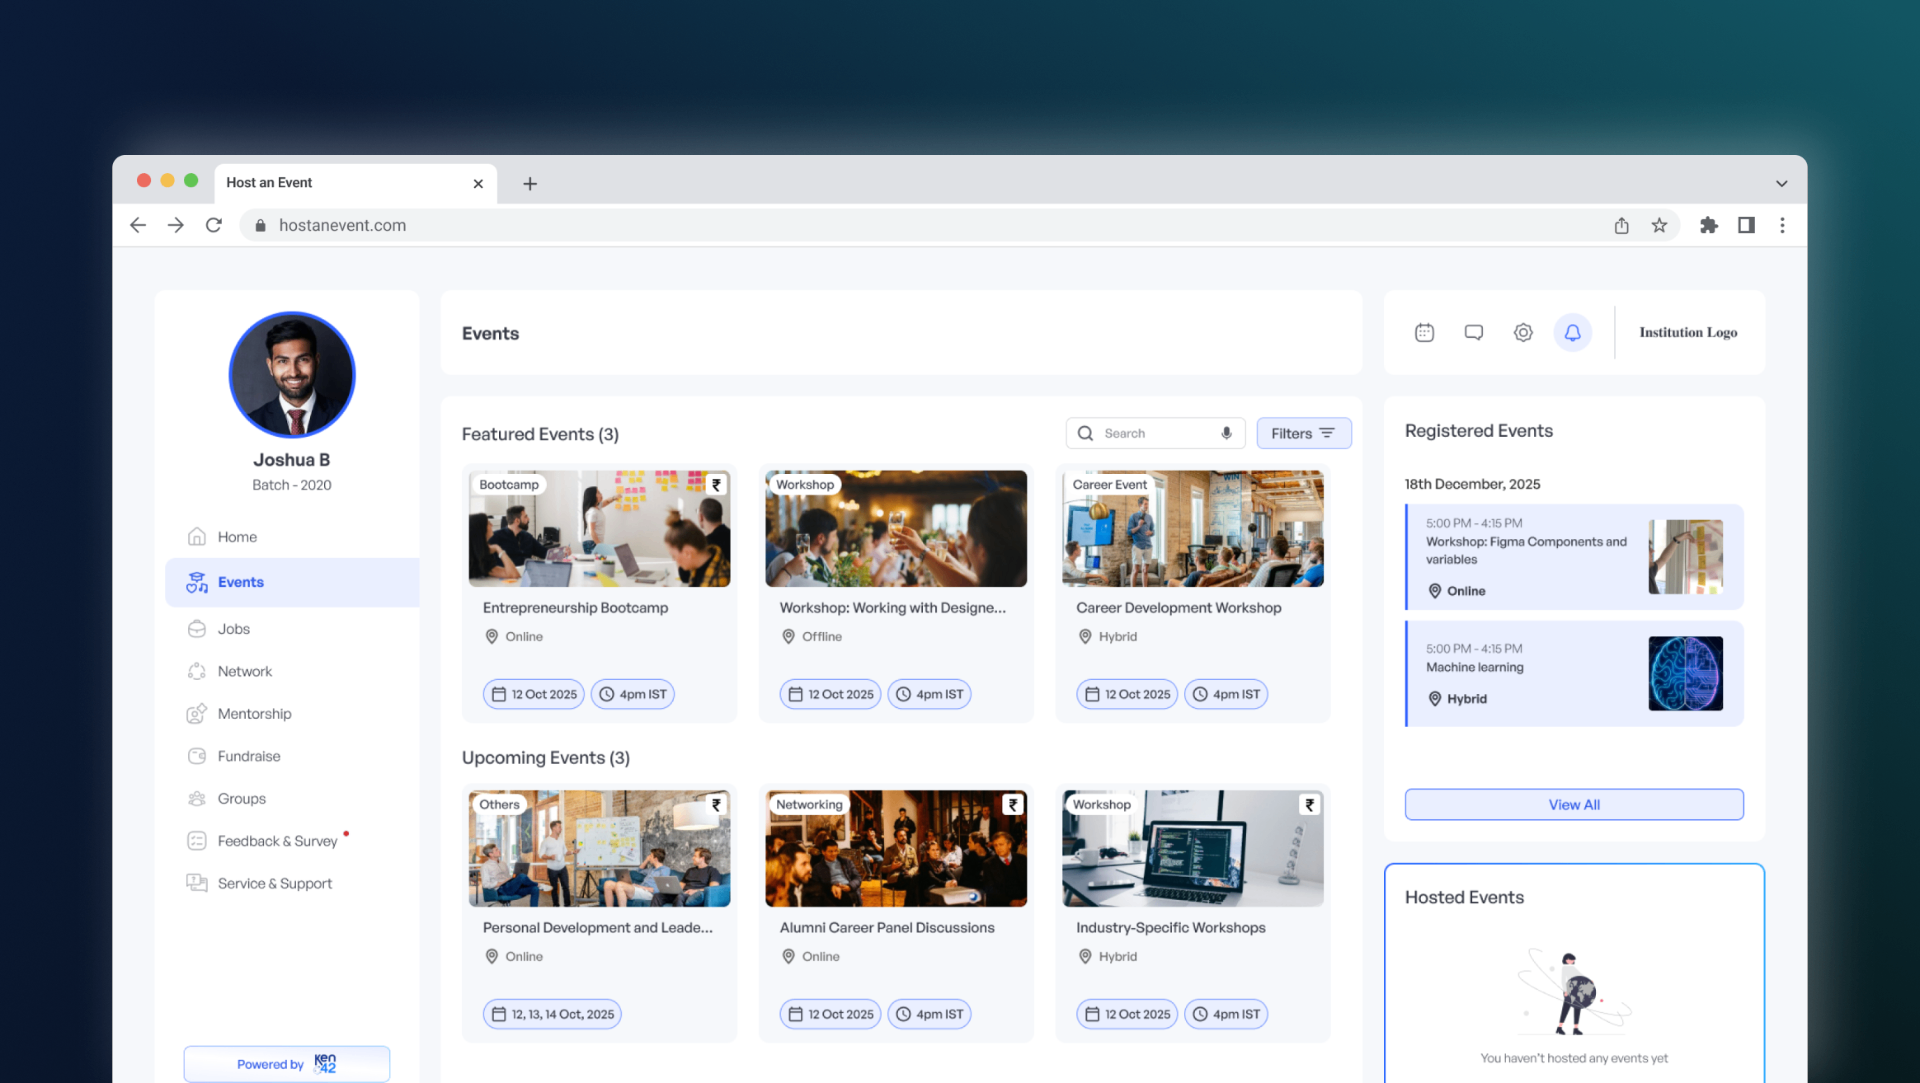Click the magnifier icon in the Search box

pyautogui.click(x=1085, y=433)
